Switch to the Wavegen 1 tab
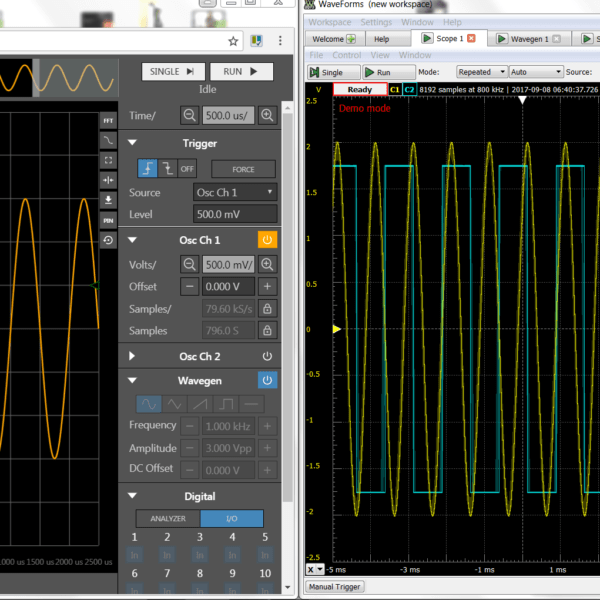Image resolution: width=600 pixels, height=600 pixels. click(529, 39)
